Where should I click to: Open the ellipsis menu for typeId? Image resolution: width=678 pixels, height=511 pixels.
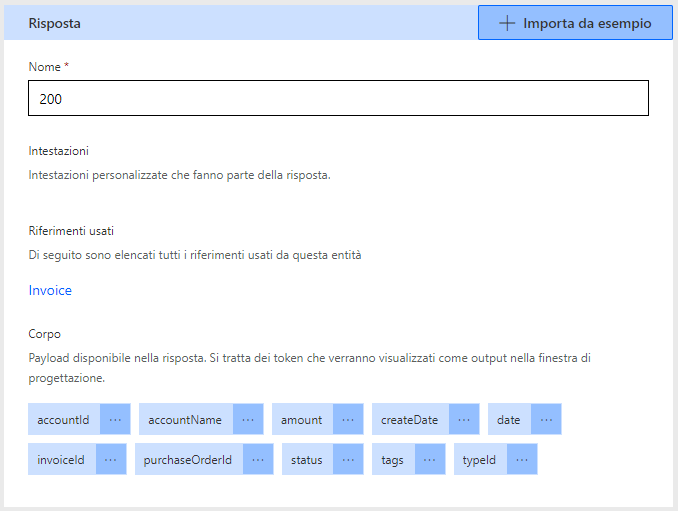(522, 460)
